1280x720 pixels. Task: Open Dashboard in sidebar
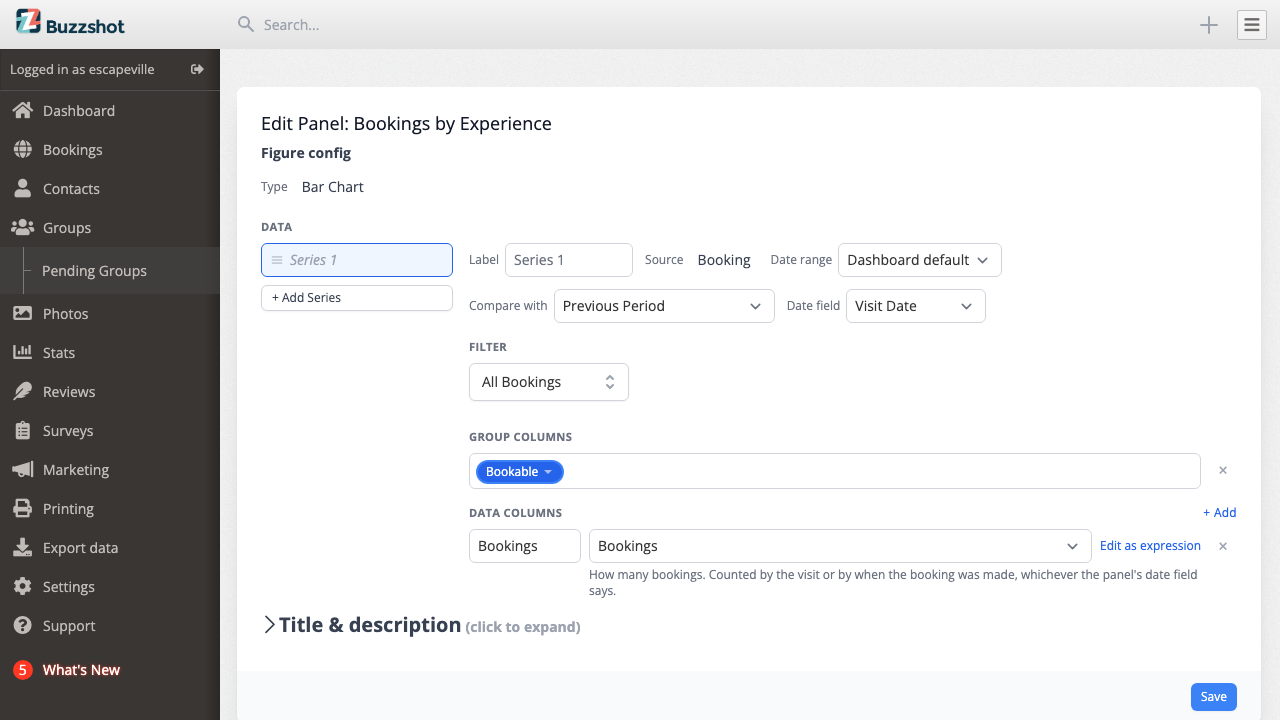point(110,110)
